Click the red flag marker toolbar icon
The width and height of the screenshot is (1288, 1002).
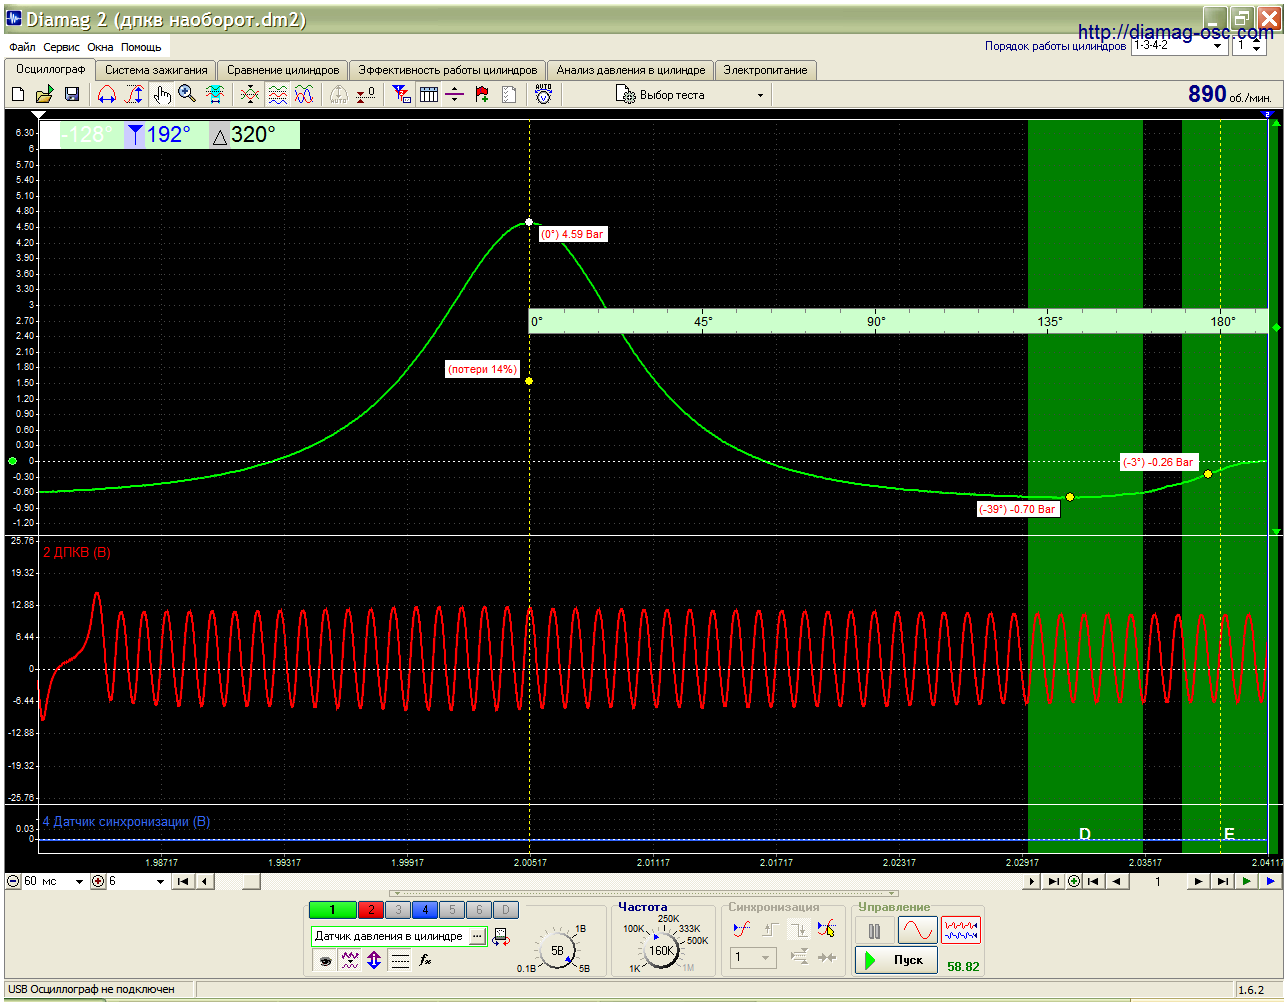[482, 94]
